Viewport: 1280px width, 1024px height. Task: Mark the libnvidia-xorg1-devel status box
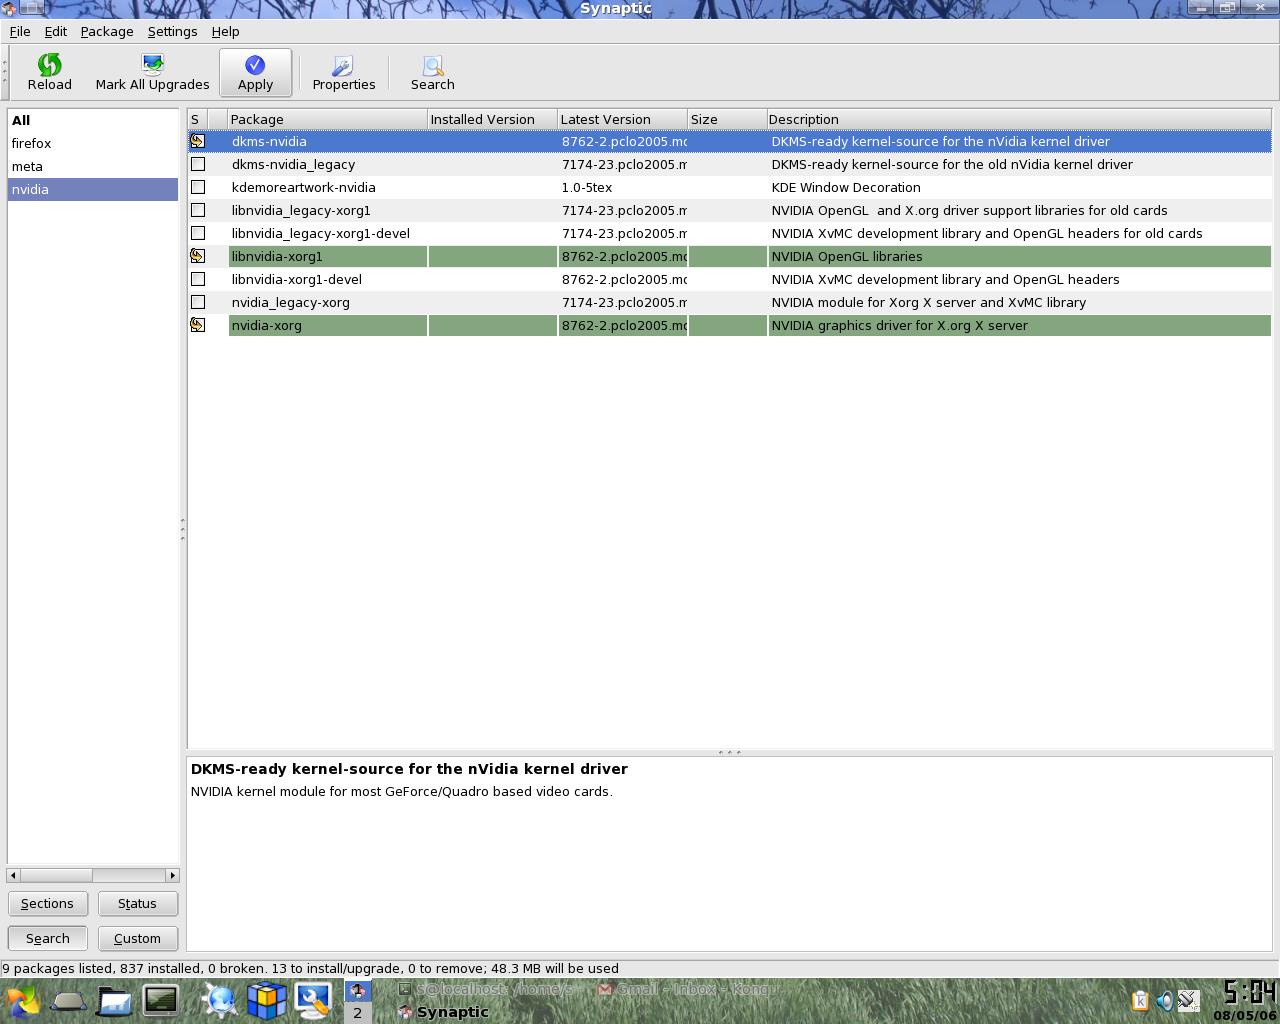(x=198, y=279)
